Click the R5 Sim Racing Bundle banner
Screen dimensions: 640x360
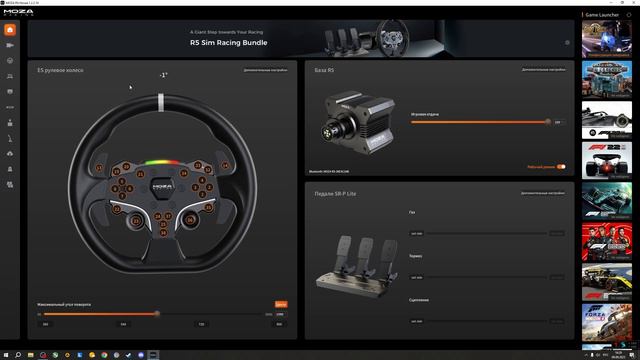click(x=301, y=39)
